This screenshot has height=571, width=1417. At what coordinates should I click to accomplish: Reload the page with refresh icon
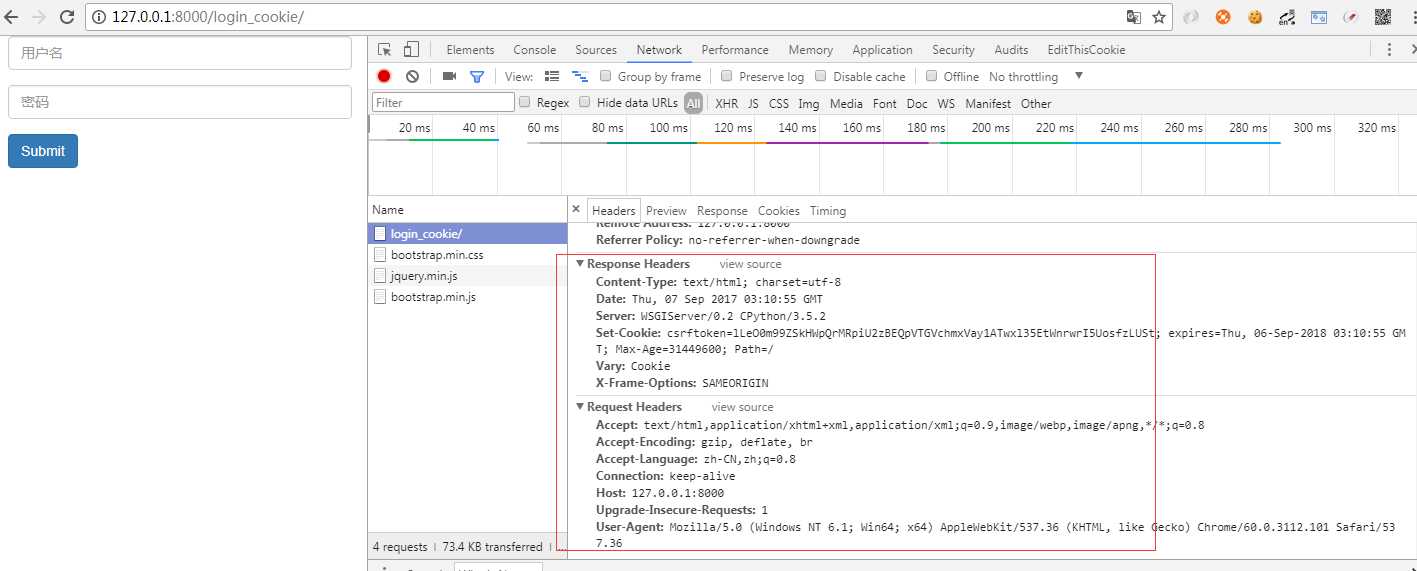point(68,17)
